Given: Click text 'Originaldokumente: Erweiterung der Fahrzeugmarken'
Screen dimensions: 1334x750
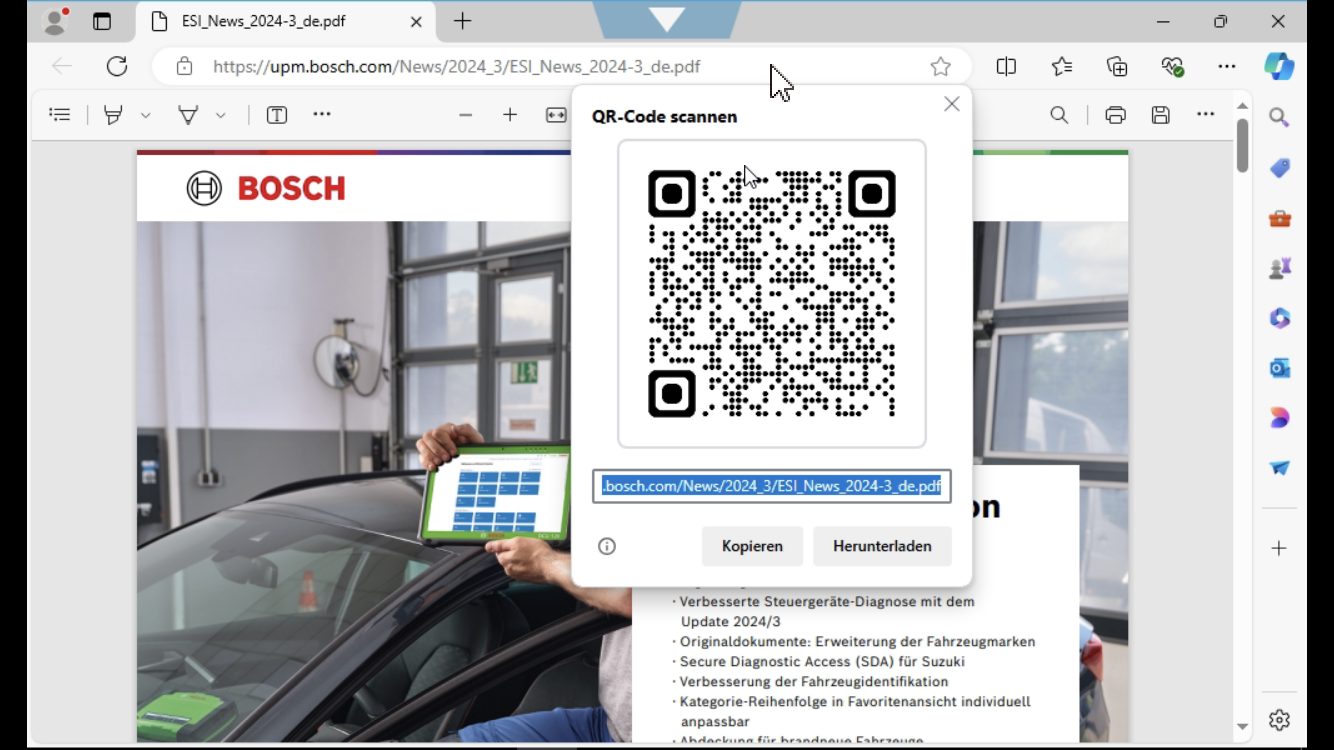Looking at the screenshot, I should 857,641.
